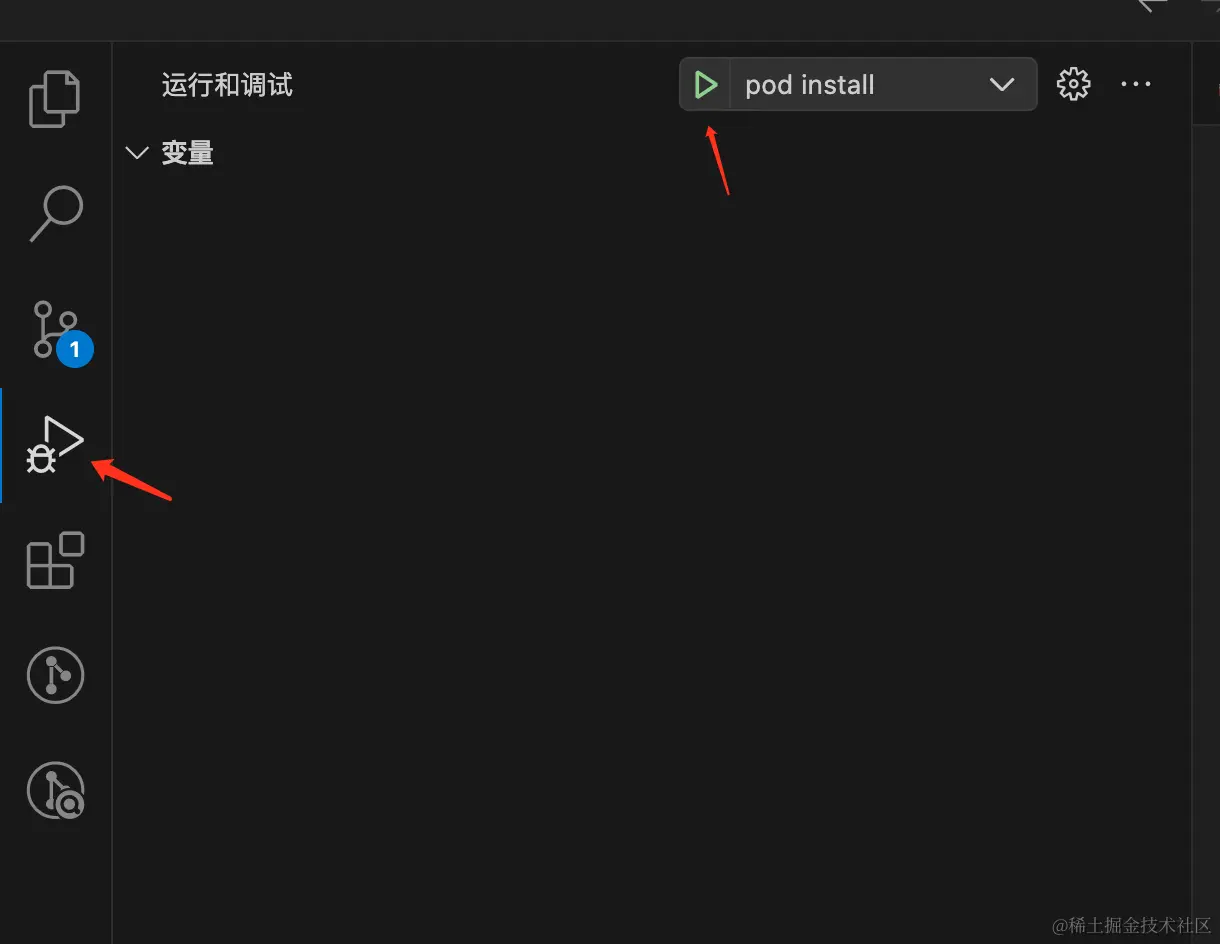The image size is (1220, 944).
Task: Start debugging with the green play button
Action: coord(705,85)
